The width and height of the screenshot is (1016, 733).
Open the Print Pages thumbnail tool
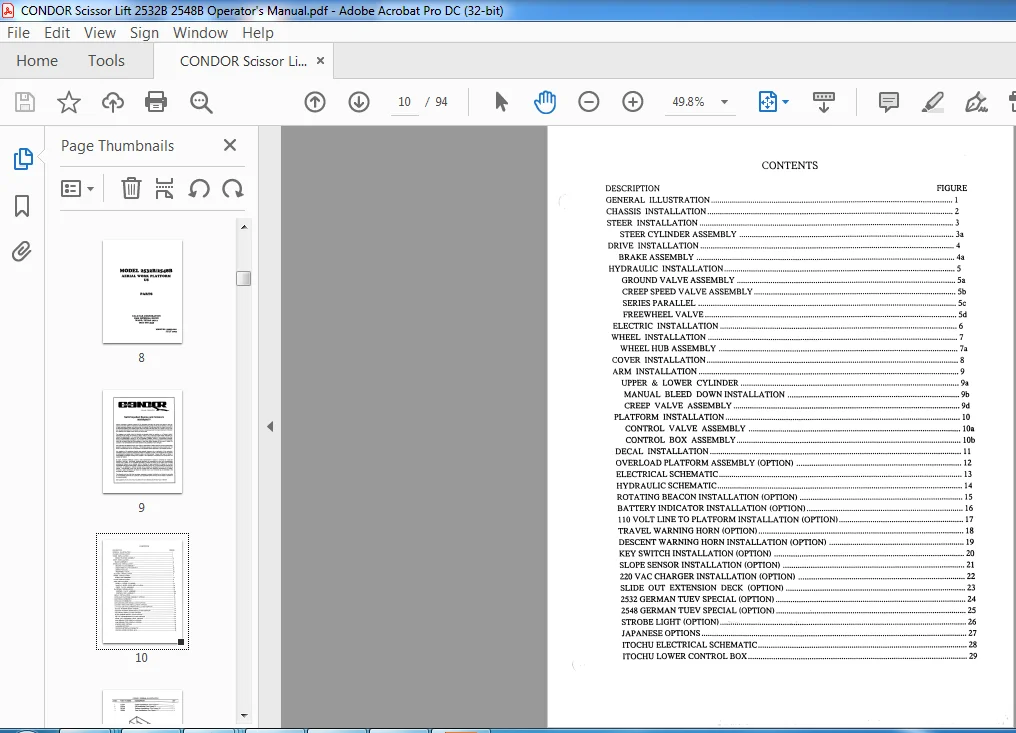pyautogui.click(x=165, y=189)
